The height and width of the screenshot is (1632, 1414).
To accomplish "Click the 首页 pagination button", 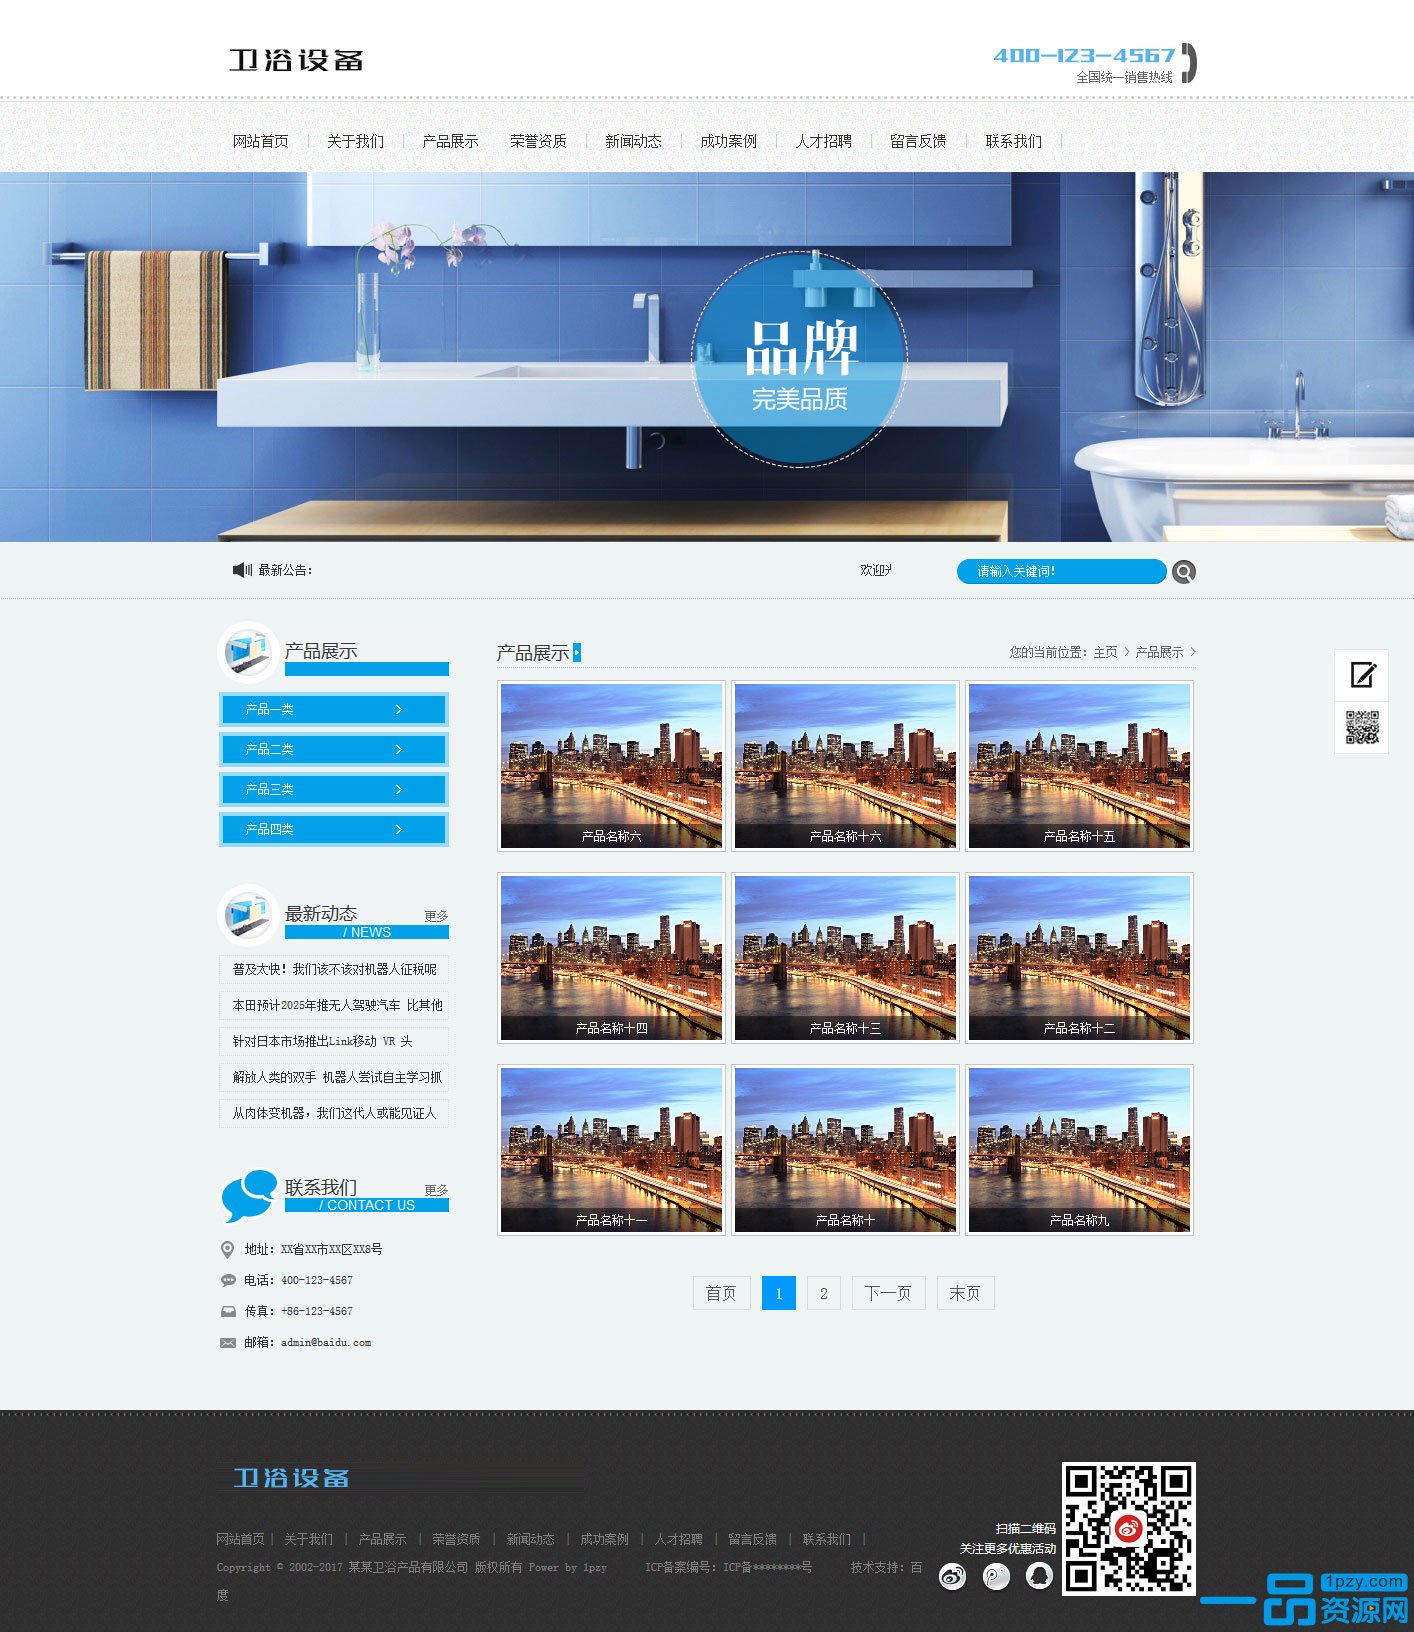I will 721,1293.
